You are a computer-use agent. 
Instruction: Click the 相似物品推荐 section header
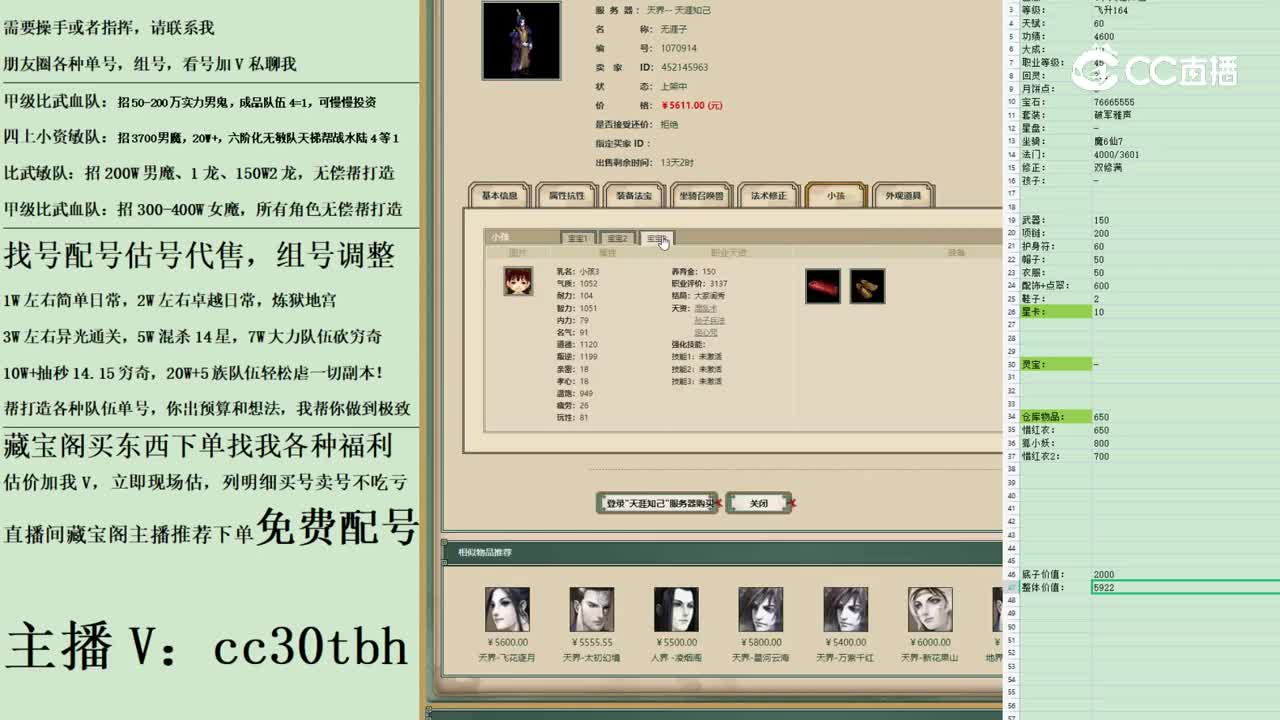click(x=485, y=552)
